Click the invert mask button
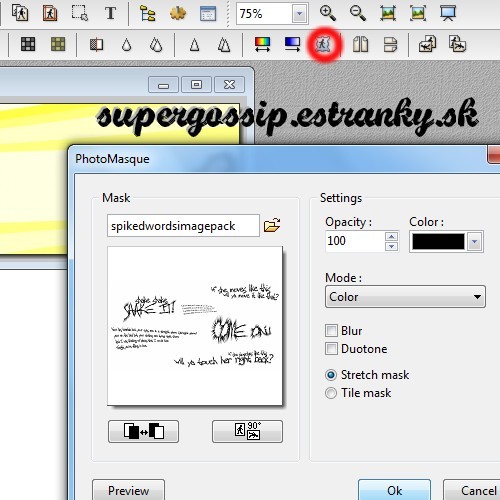 [143, 431]
